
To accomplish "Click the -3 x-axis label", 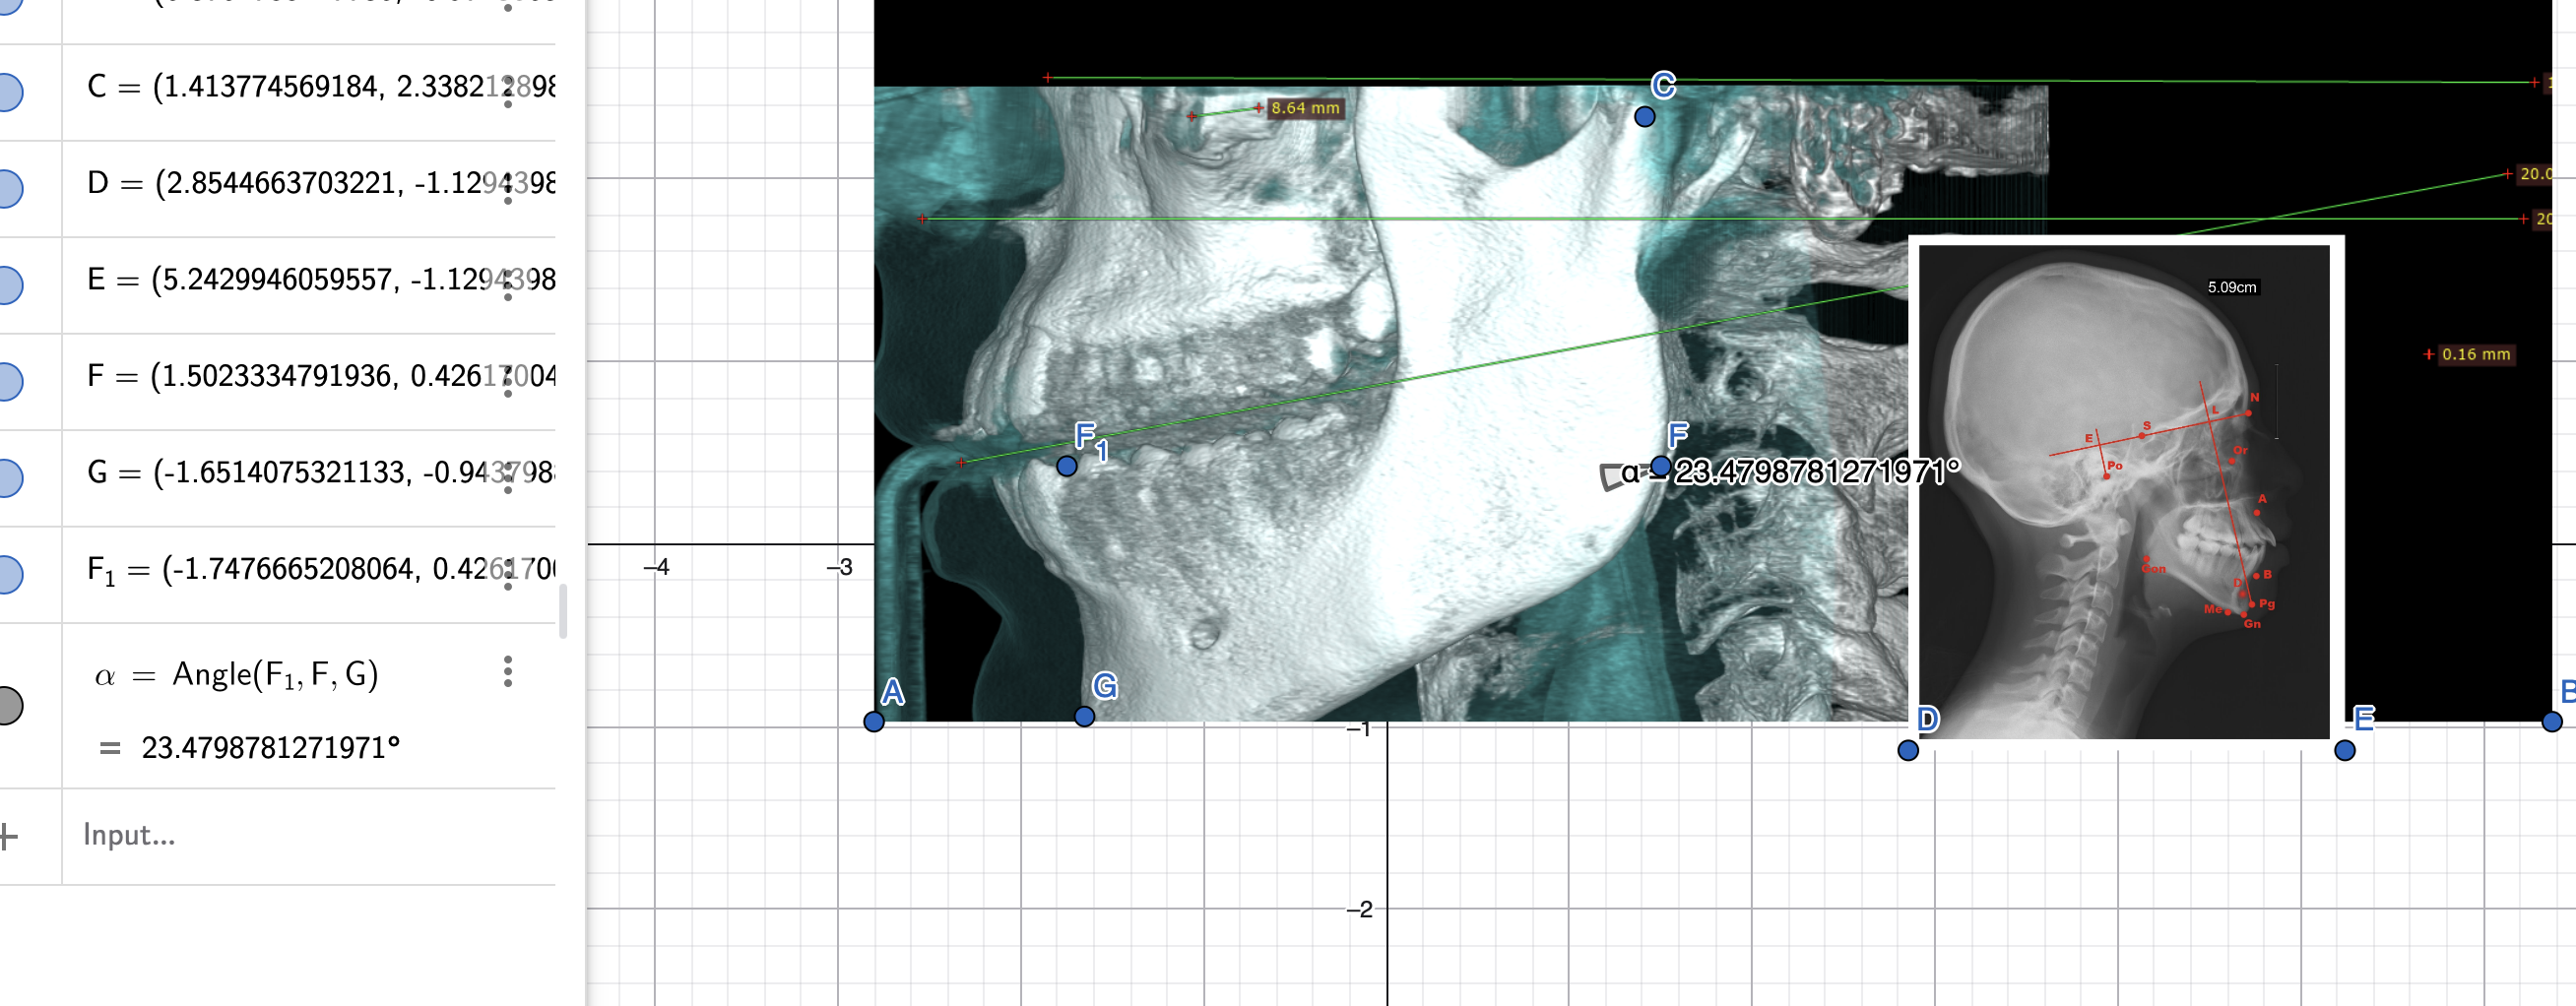I will pyautogui.click(x=839, y=568).
